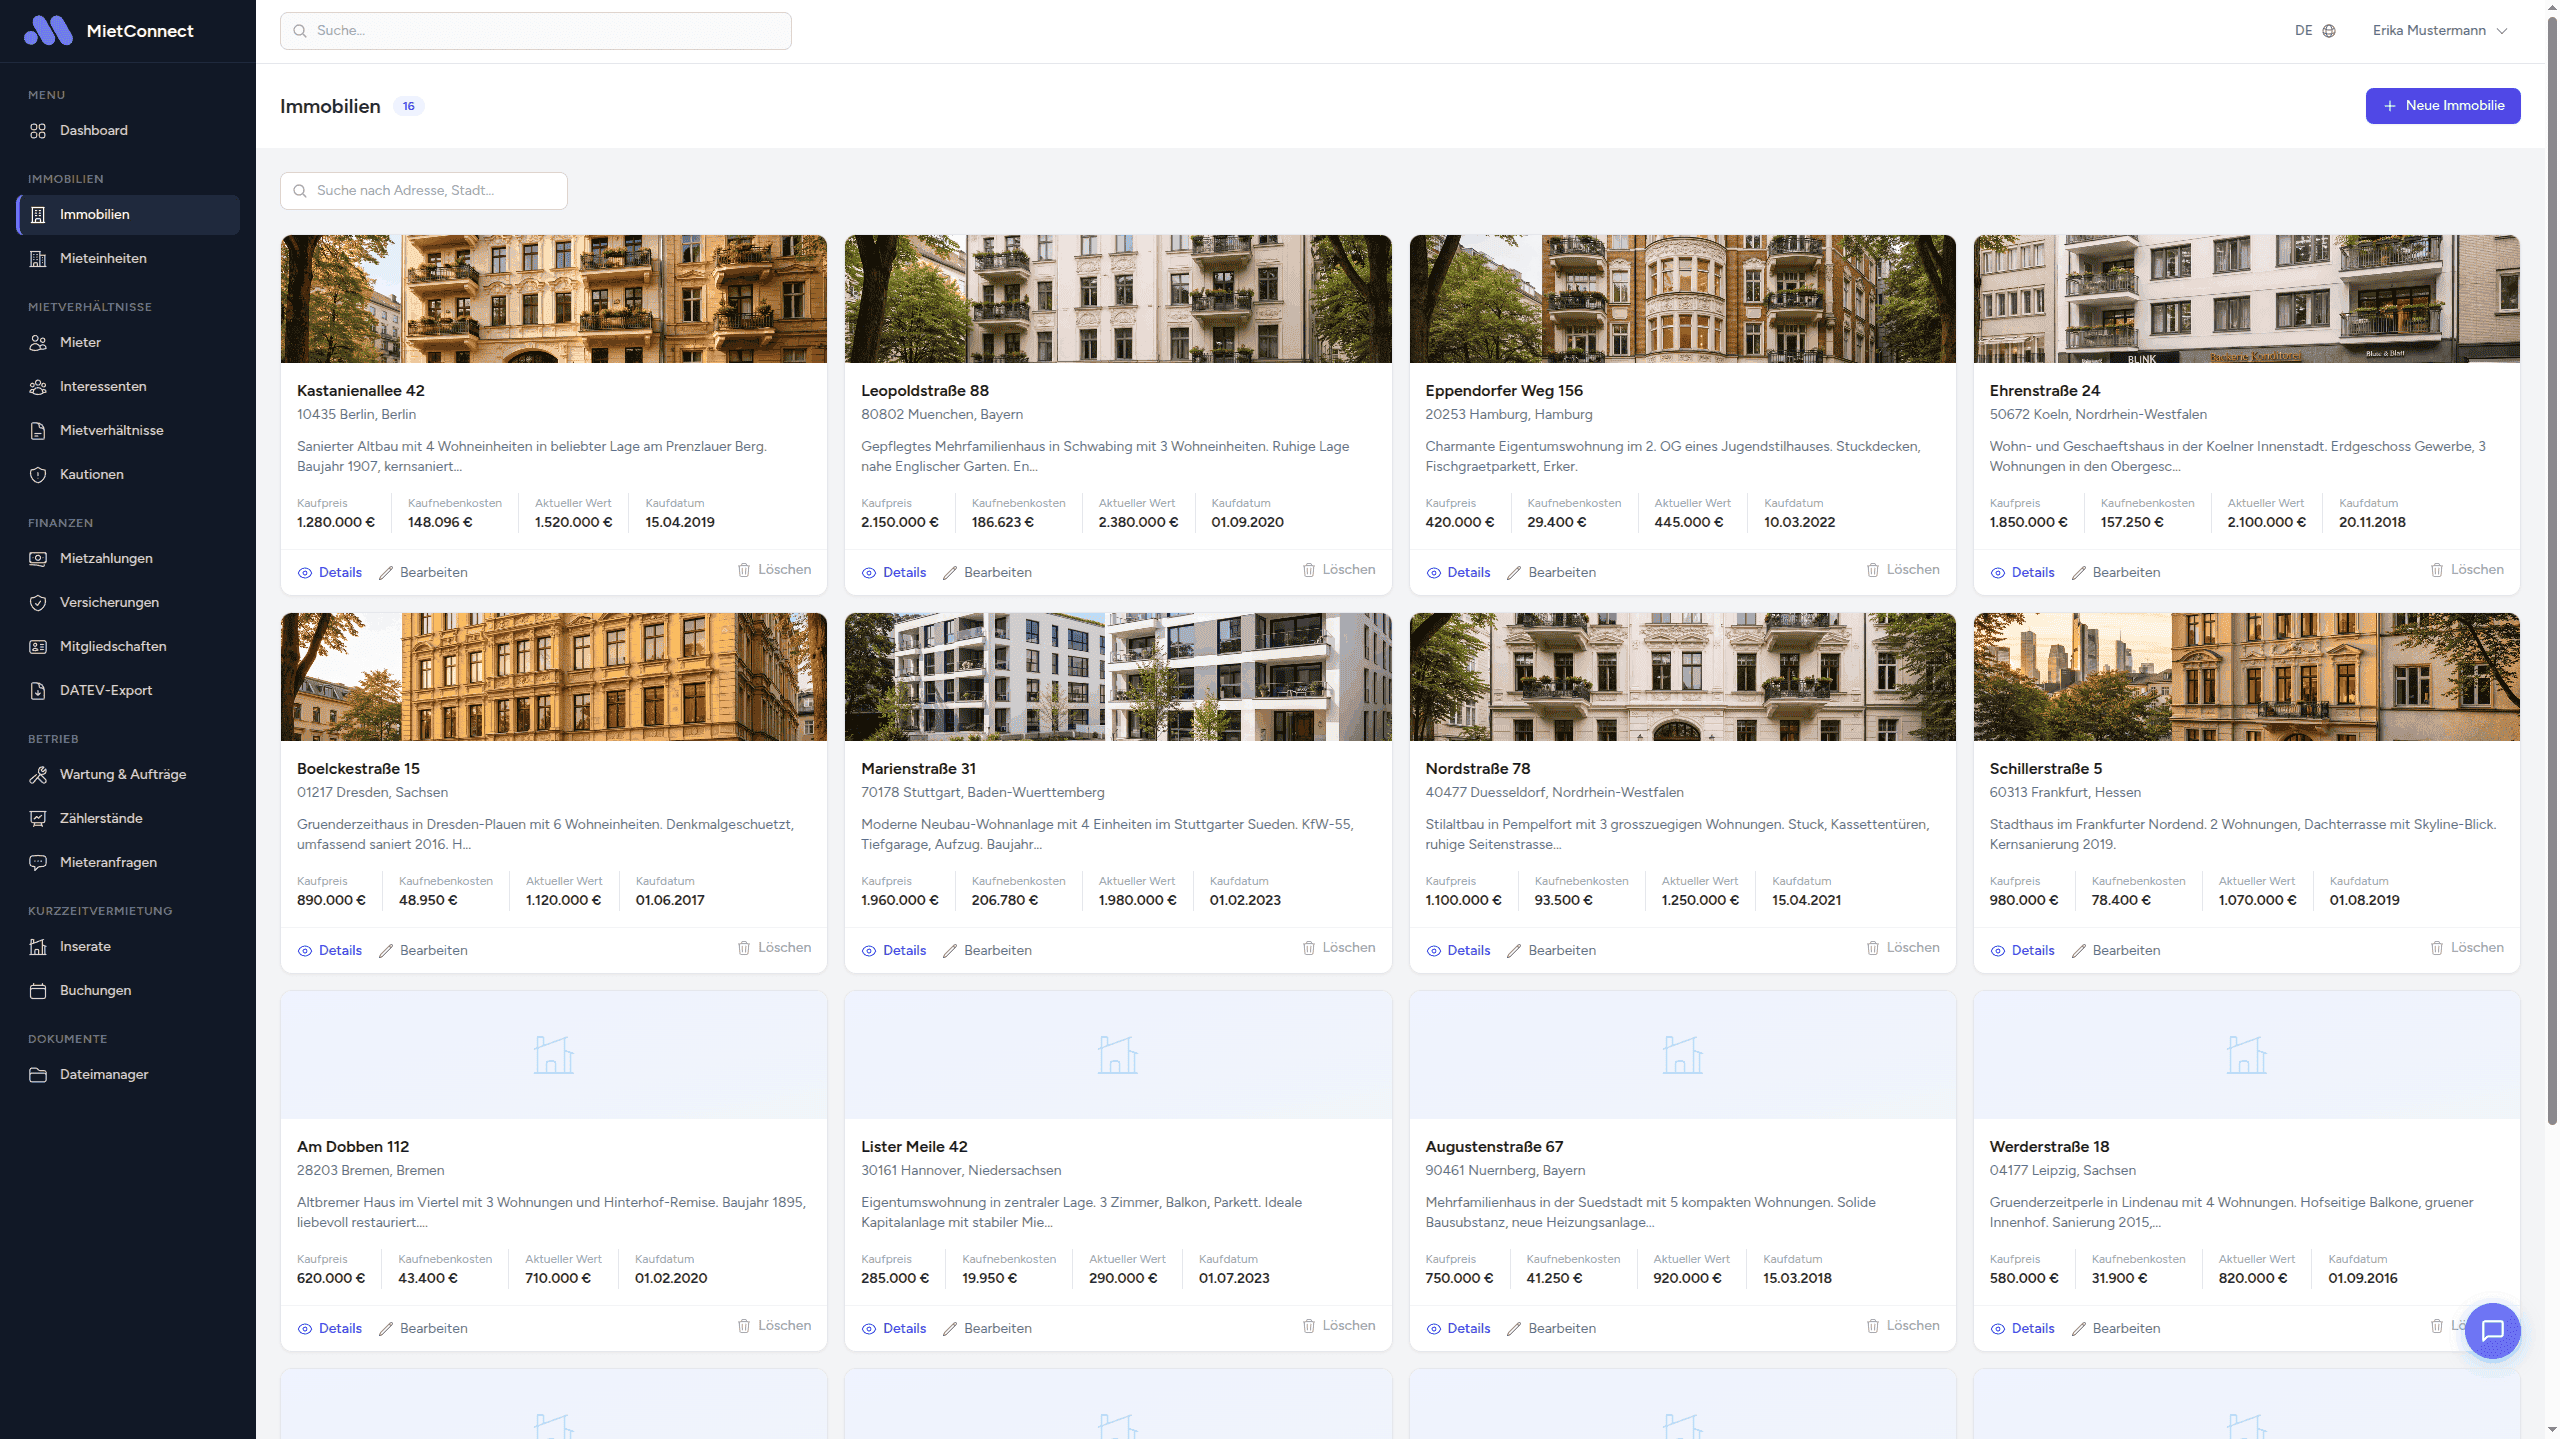Viewport: 2560px width, 1439px height.
Task: Click the globe language icon
Action: 2329,31
